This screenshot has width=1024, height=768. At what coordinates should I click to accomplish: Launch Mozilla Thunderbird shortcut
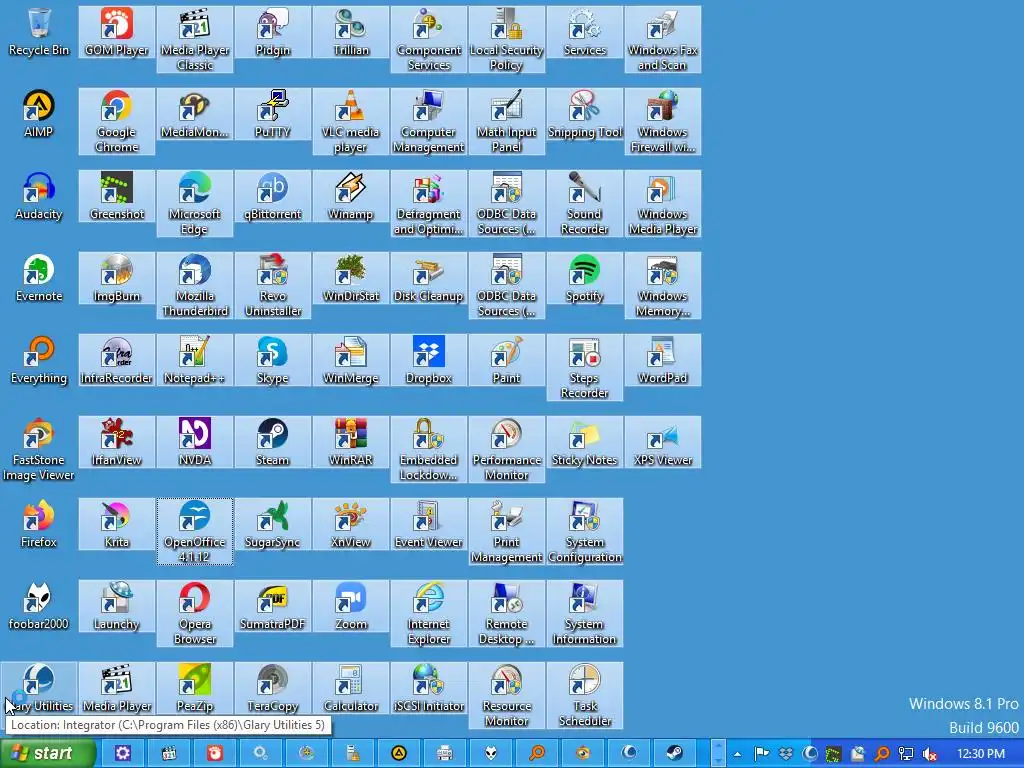click(x=195, y=285)
